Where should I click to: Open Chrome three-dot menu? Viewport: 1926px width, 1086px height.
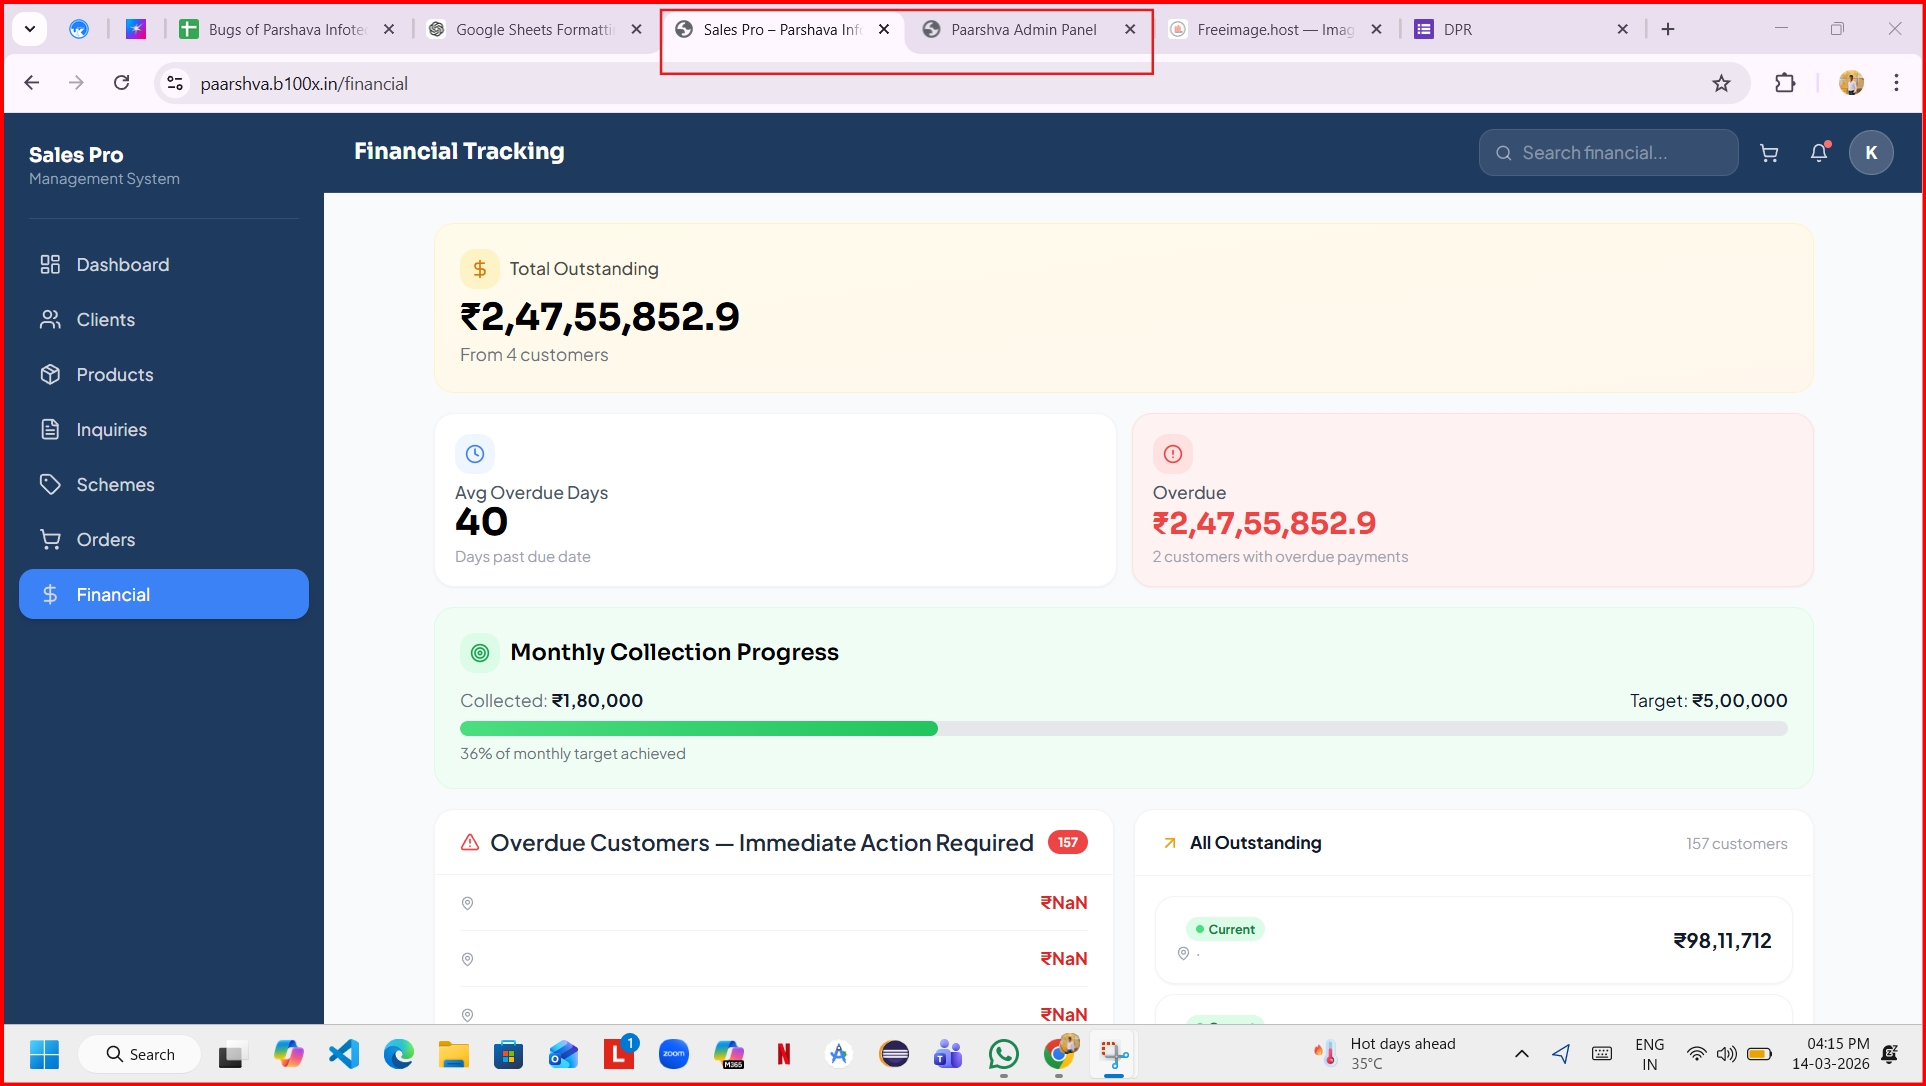[x=1896, y=83]
